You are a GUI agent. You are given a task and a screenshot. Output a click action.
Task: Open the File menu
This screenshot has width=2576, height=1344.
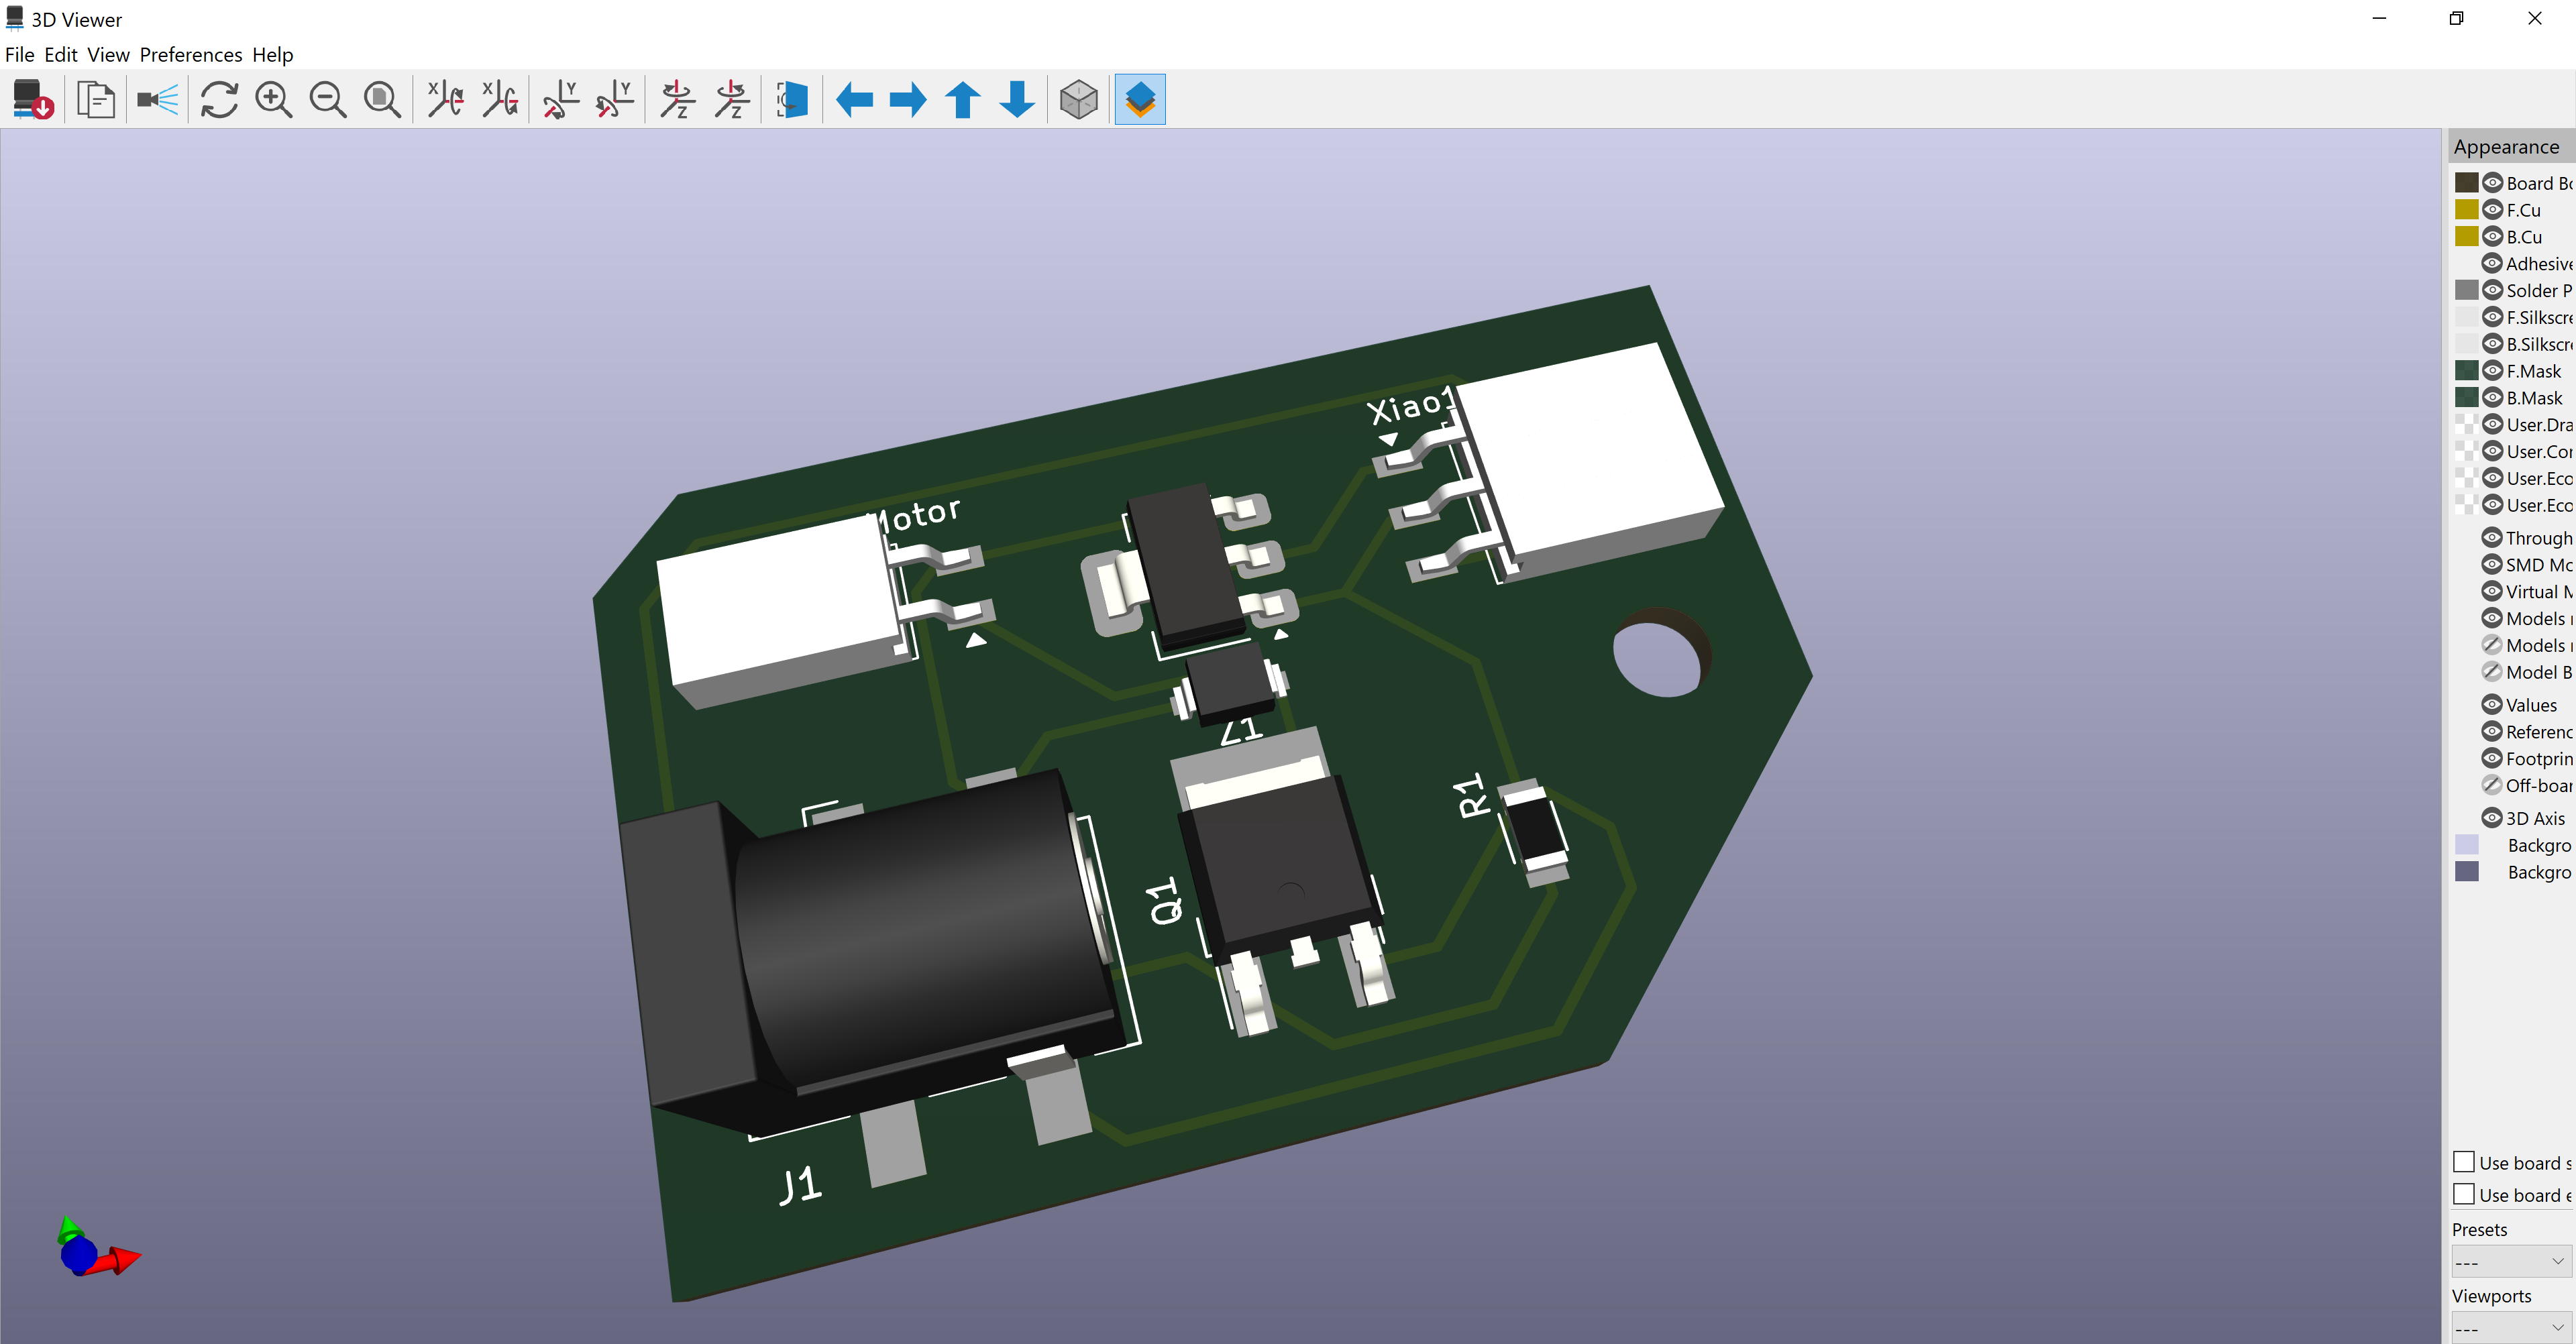(20, 54)
